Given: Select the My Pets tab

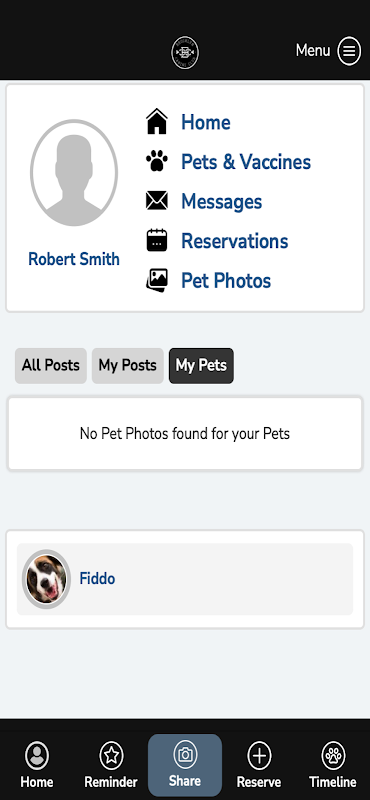Looking at the screenshot, I should [x=201, y=365].
